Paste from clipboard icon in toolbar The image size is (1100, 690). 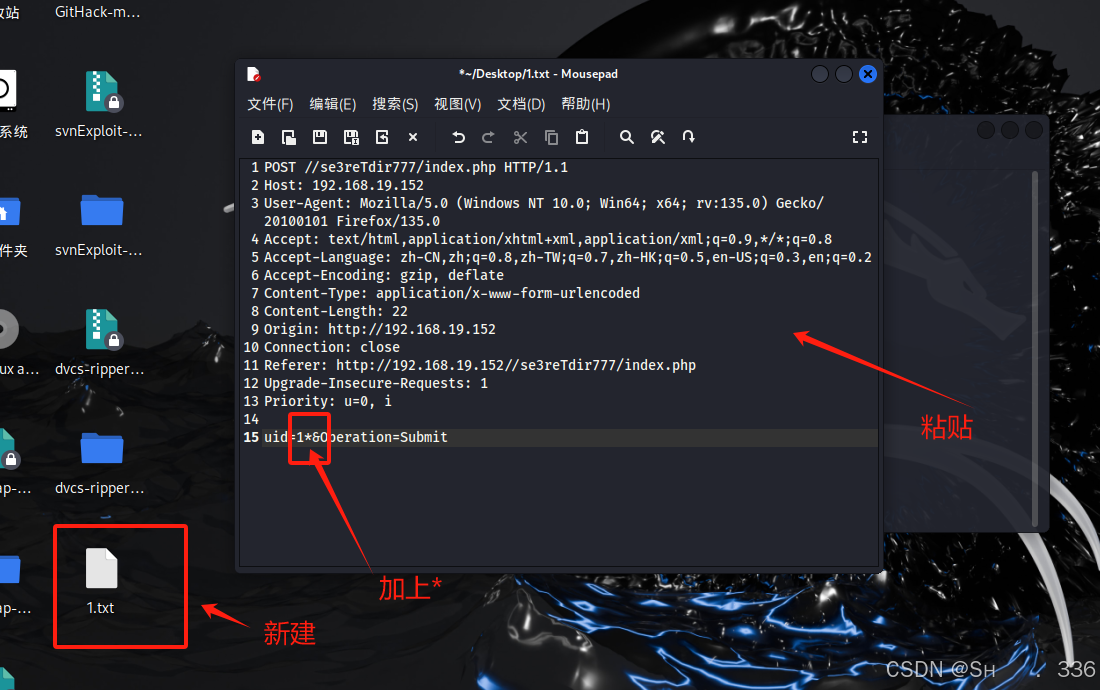582,137
